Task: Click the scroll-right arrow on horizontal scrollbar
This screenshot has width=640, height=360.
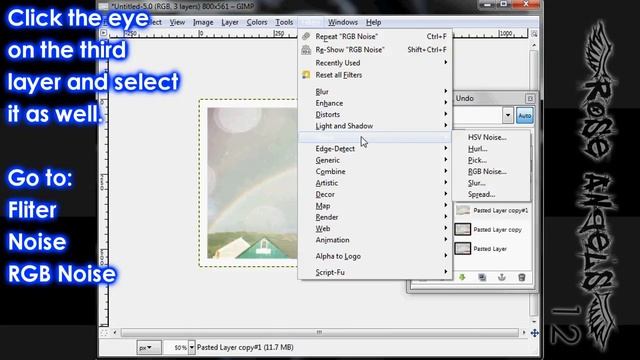Action: [x=524, y=333]
